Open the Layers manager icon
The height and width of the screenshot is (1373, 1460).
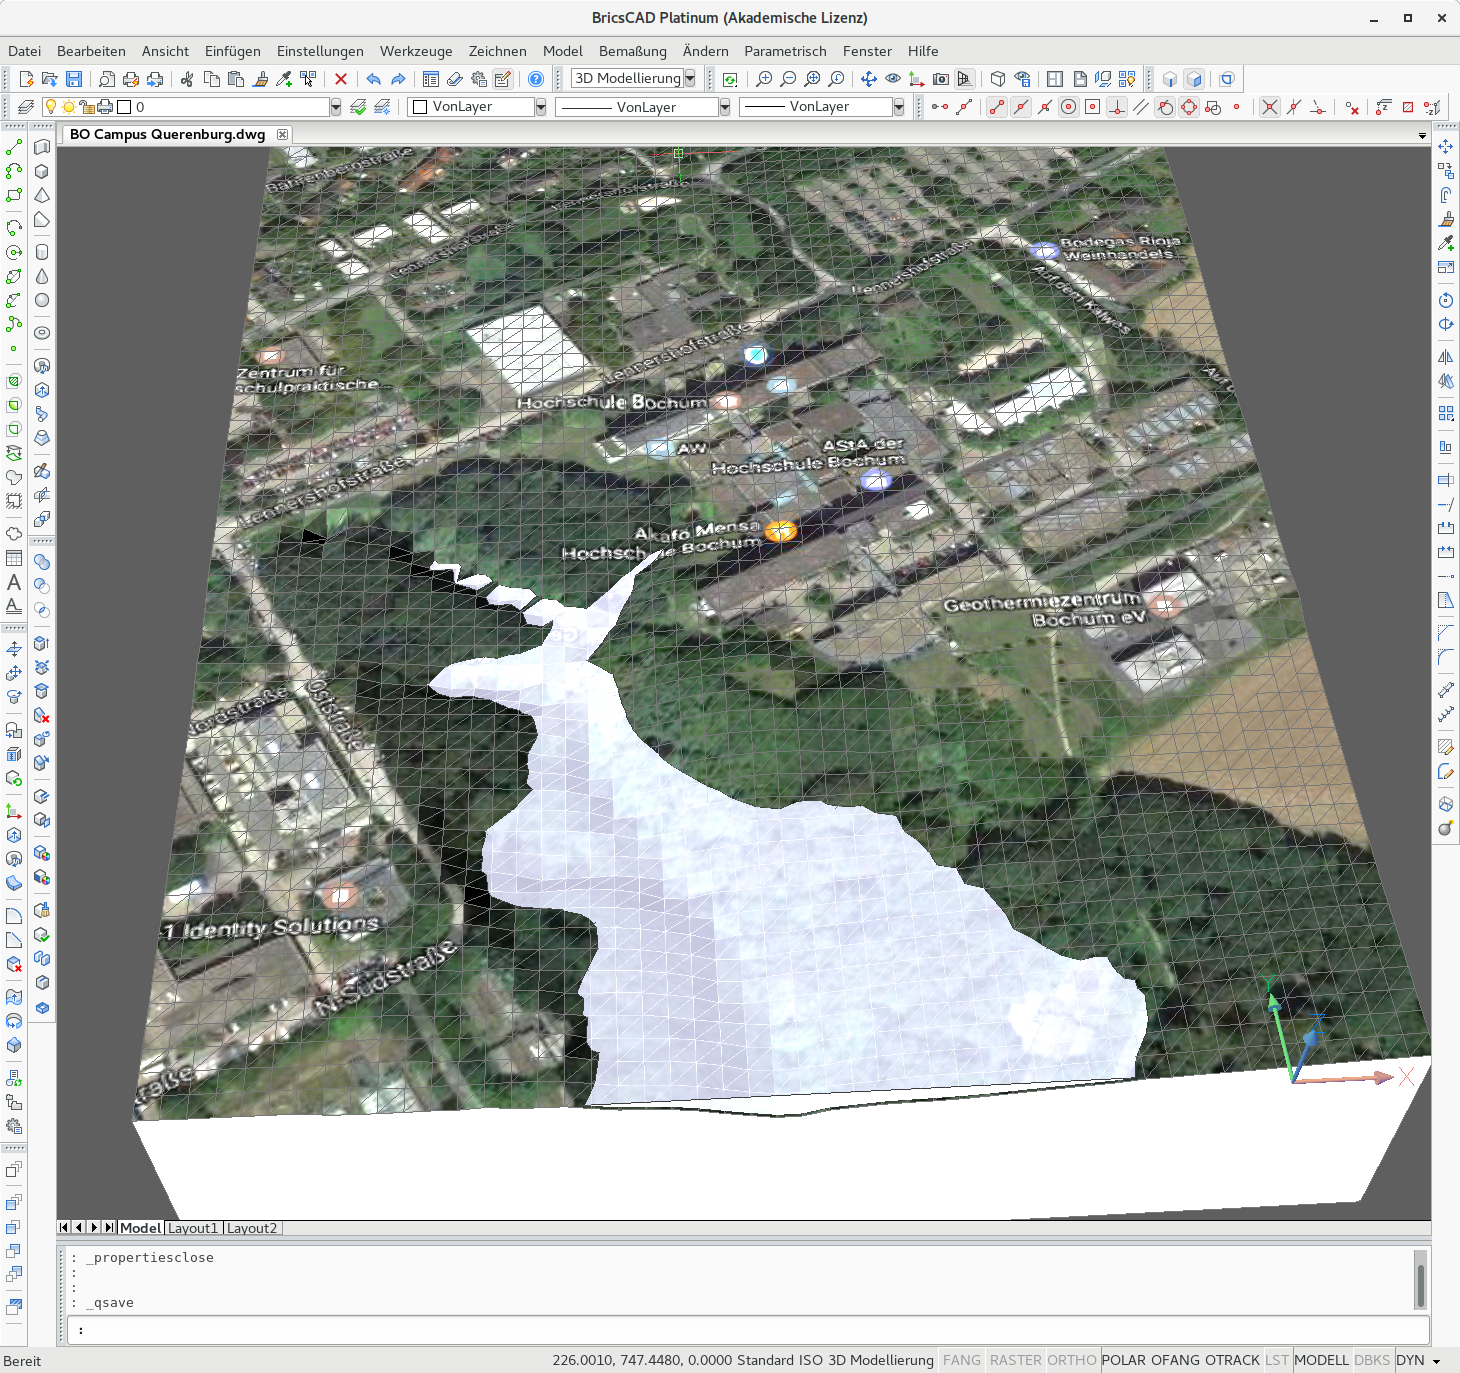[26, 107]
